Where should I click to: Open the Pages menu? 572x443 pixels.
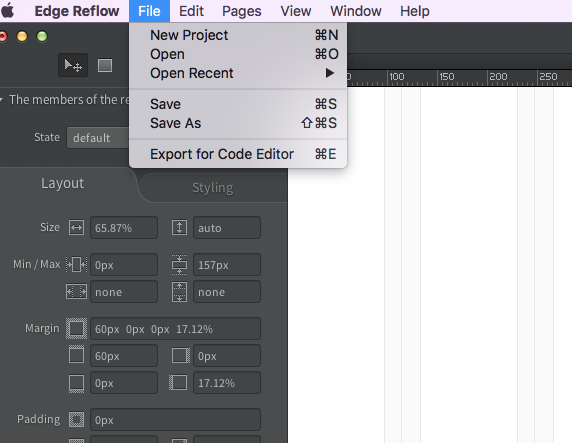(241, 11)
